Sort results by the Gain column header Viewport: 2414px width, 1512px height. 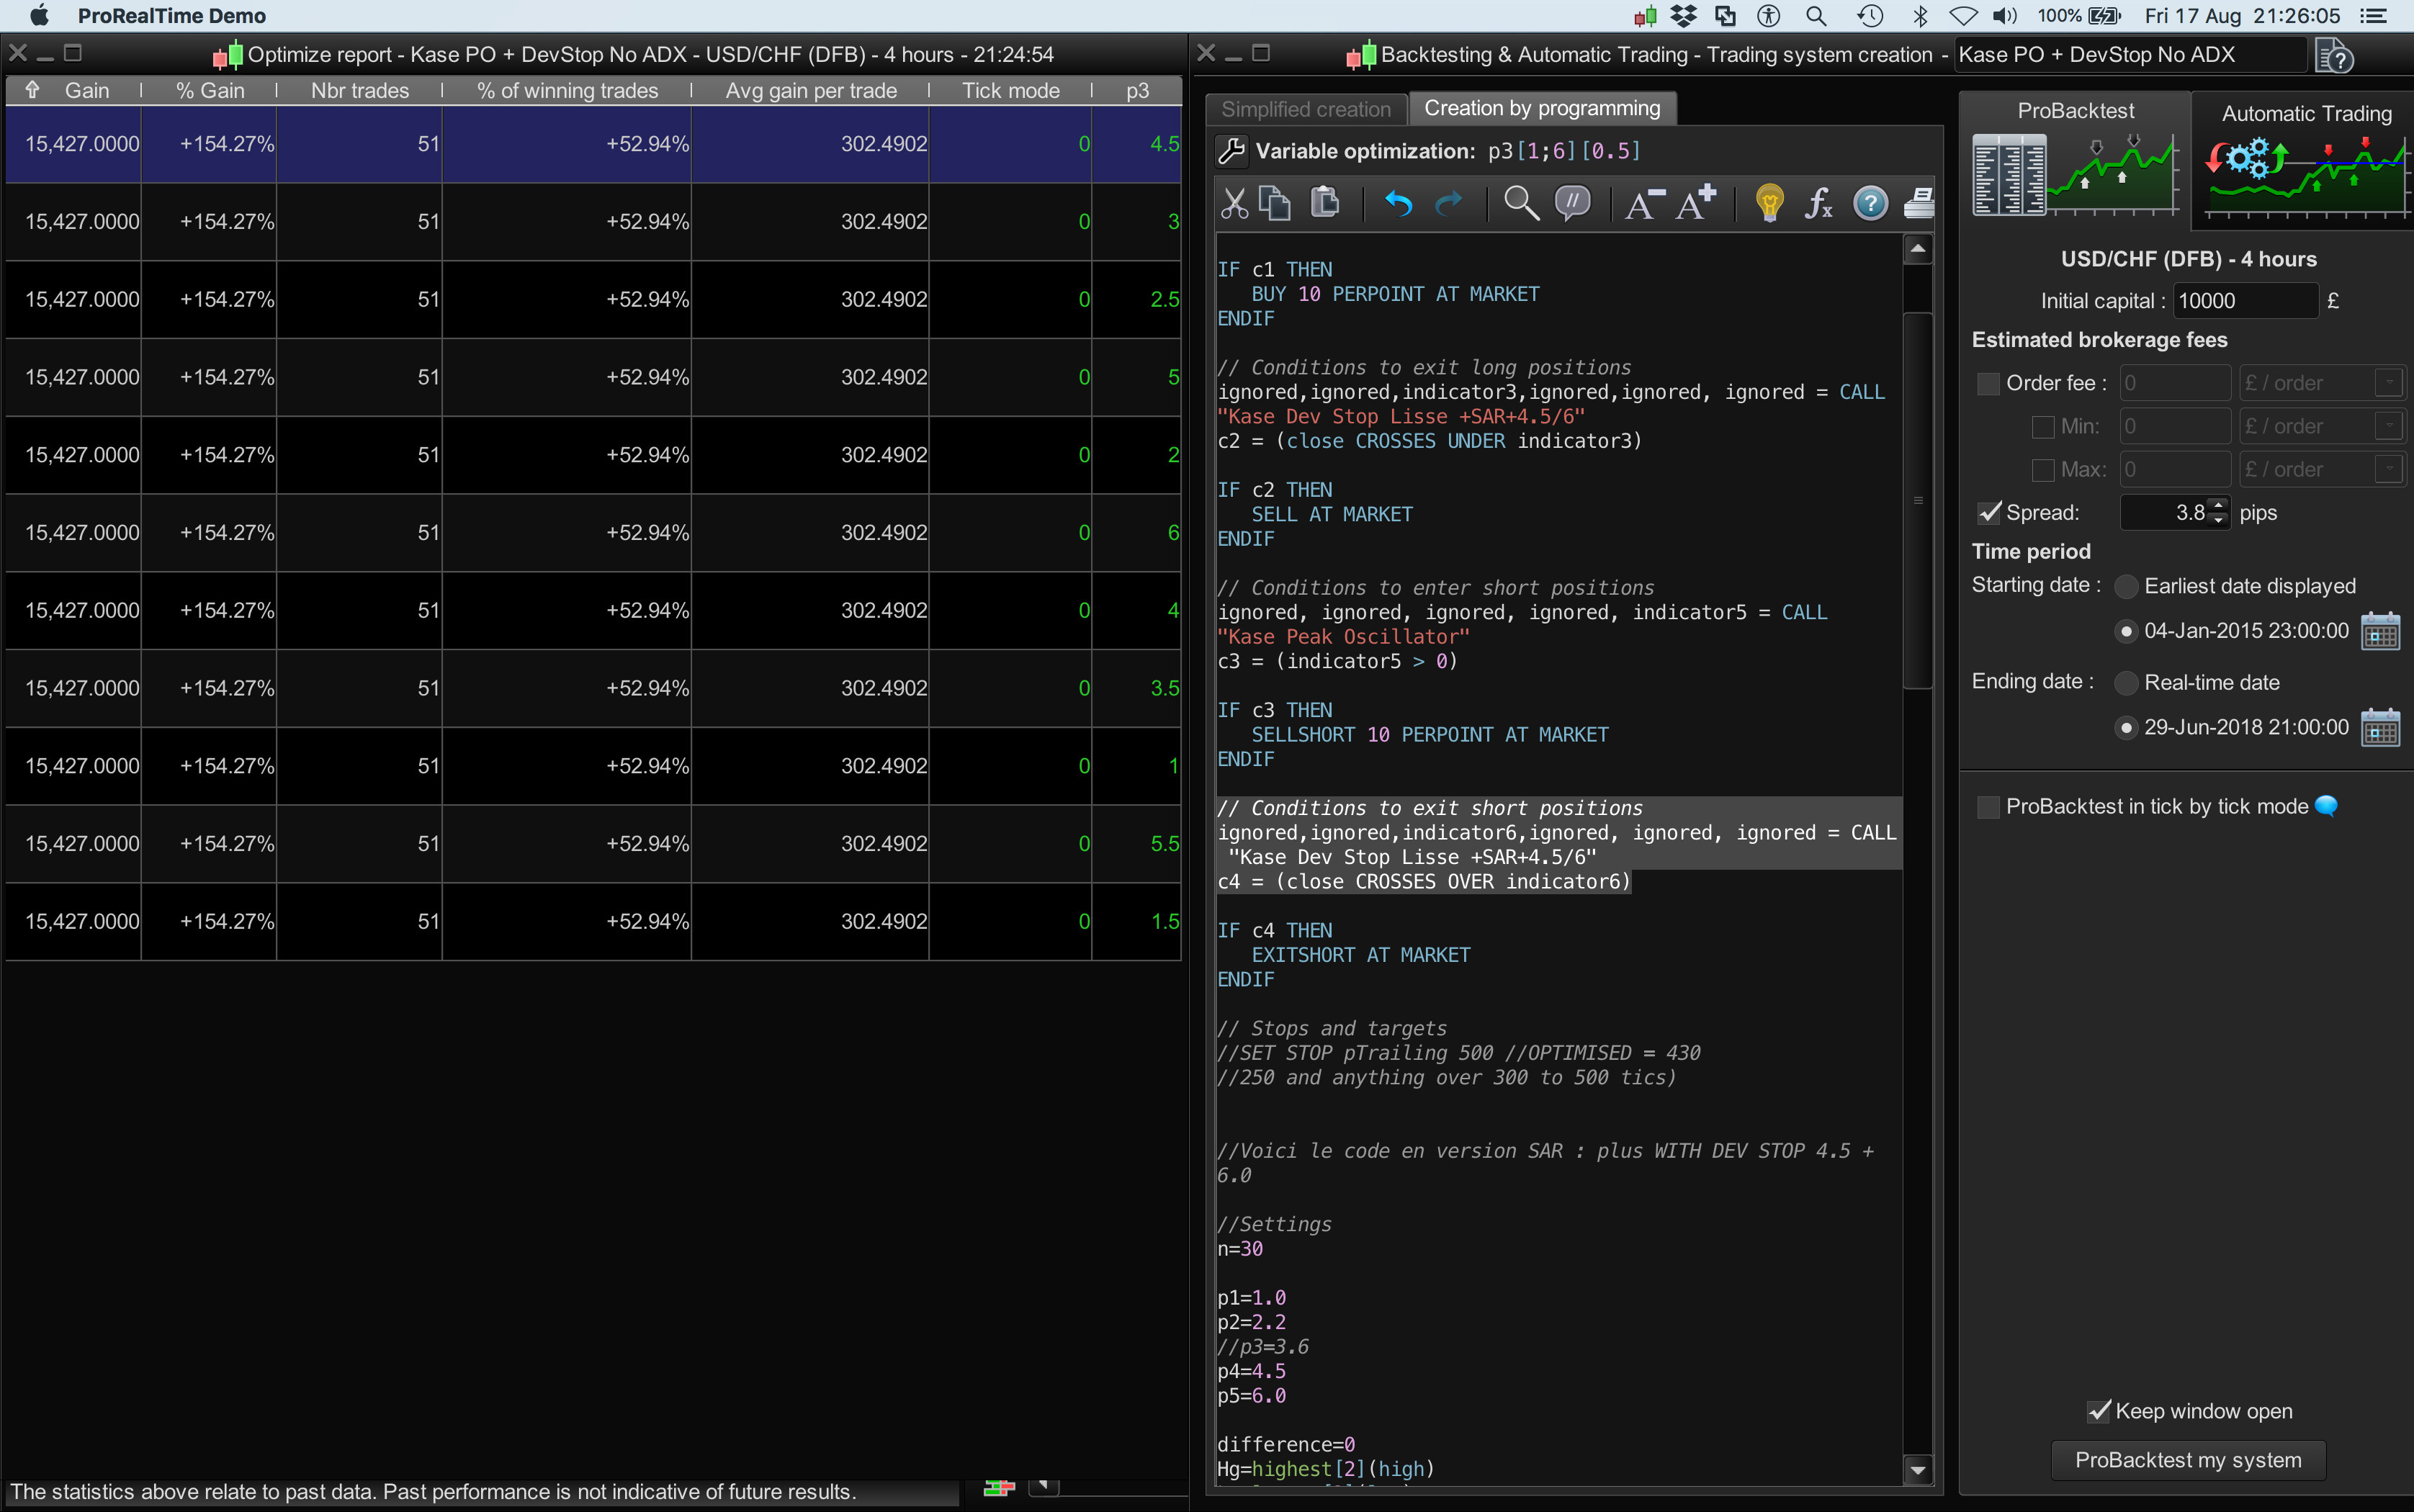86,91
